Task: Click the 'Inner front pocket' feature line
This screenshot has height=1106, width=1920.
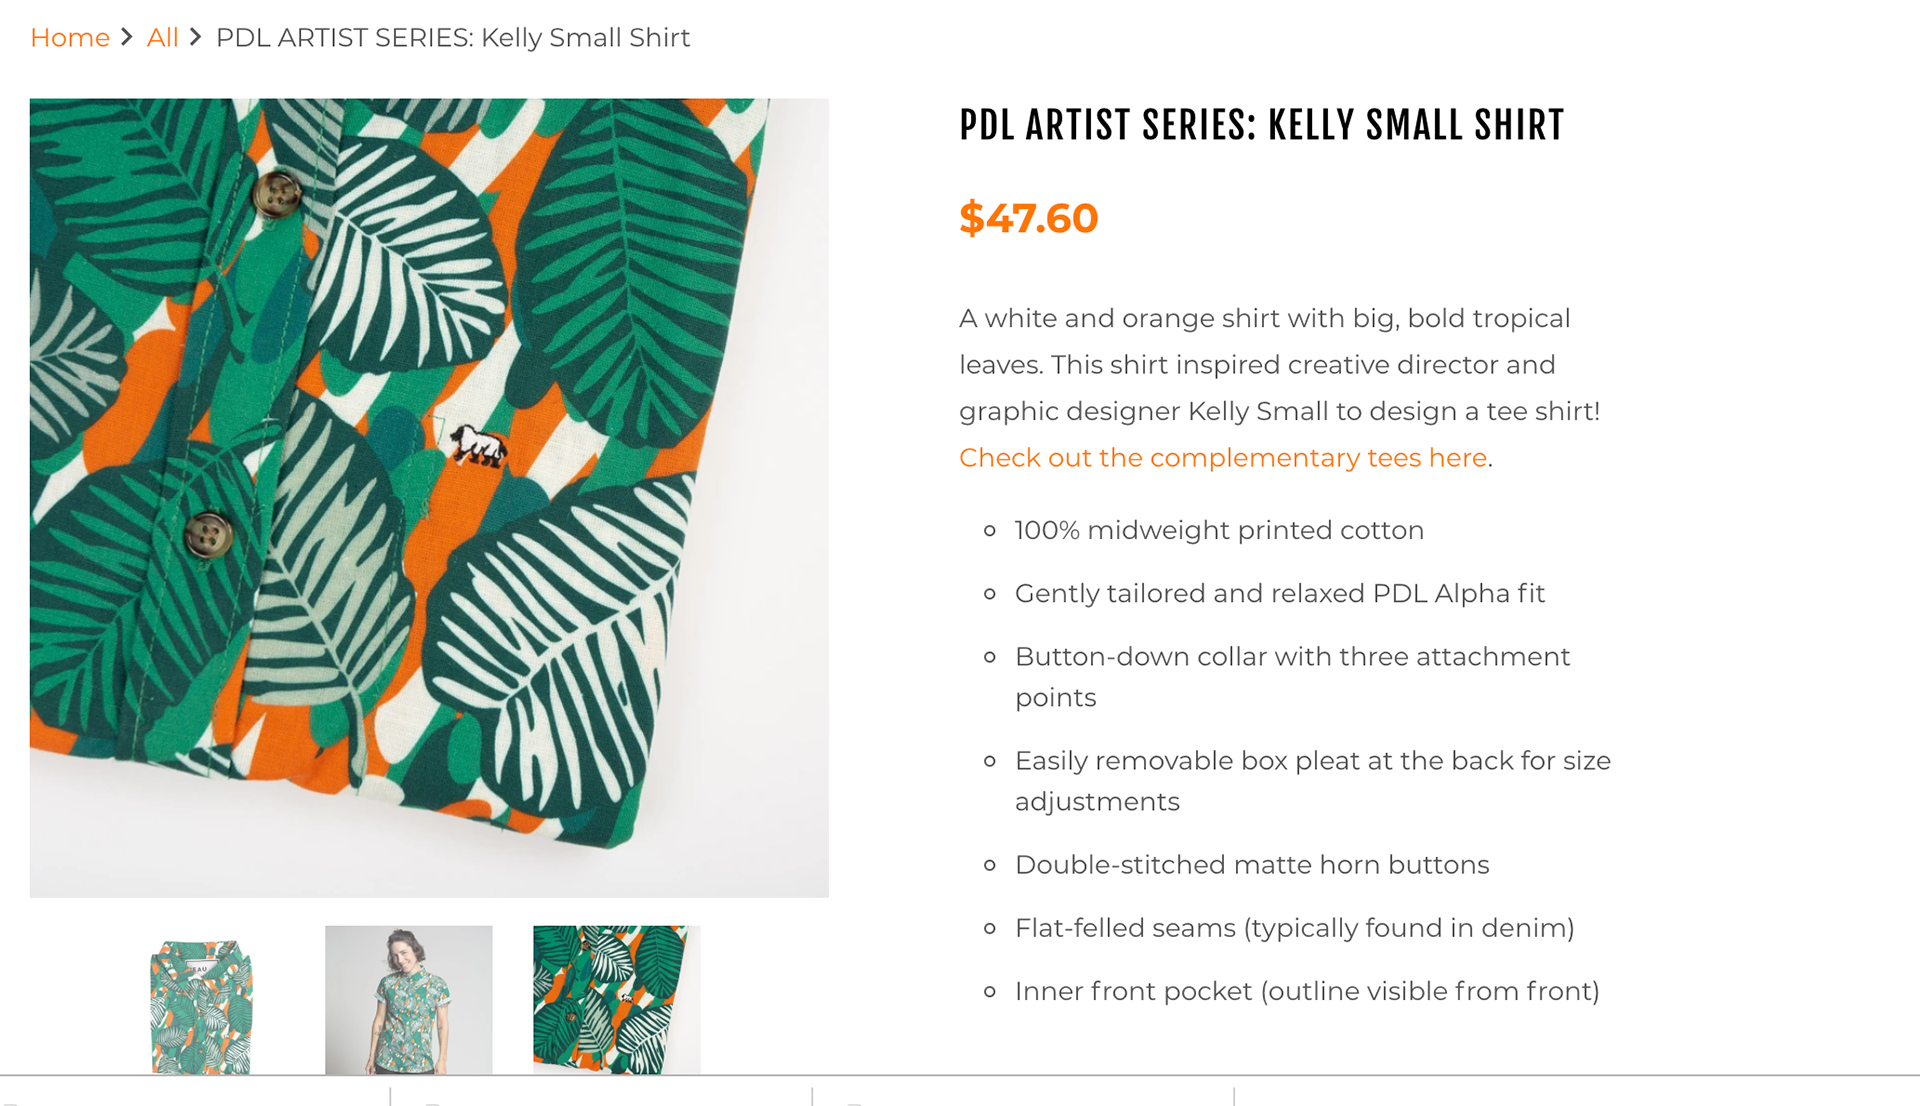Action: pyautogui.click(x=1307, y=991)
